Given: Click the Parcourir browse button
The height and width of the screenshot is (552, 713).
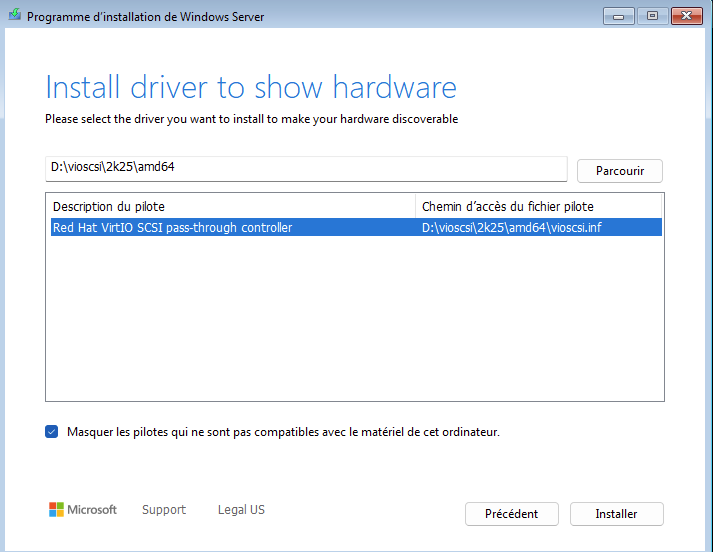Looking at the screenshot, I should pyautogui.click(x=619, y=171).
